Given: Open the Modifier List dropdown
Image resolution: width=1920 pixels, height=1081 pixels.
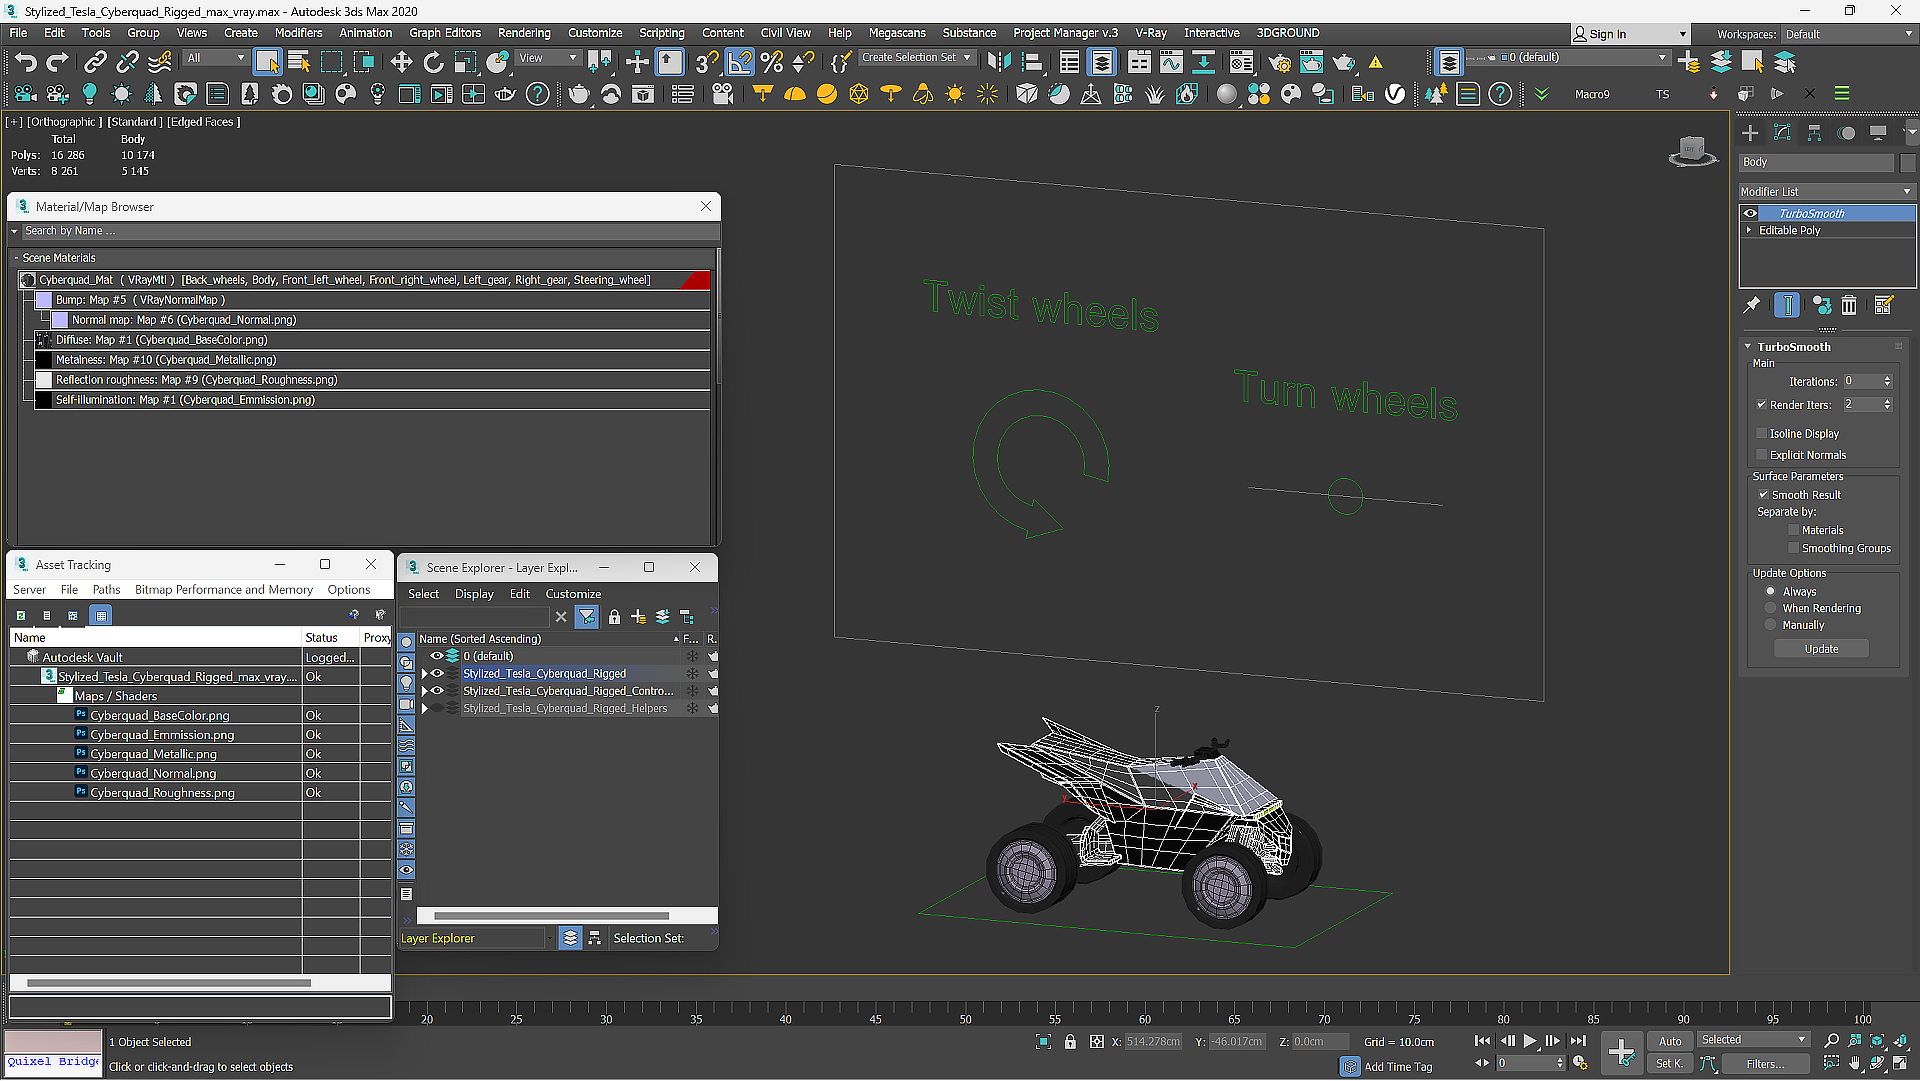Looking at the screenshot, I should coord(1826,192).
